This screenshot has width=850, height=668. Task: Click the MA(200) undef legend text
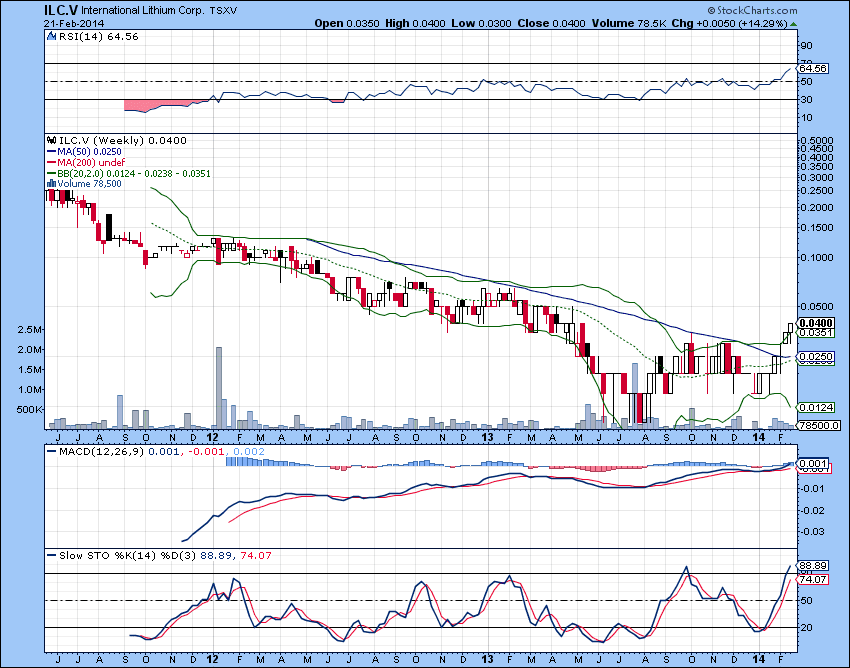click(91, 163)
